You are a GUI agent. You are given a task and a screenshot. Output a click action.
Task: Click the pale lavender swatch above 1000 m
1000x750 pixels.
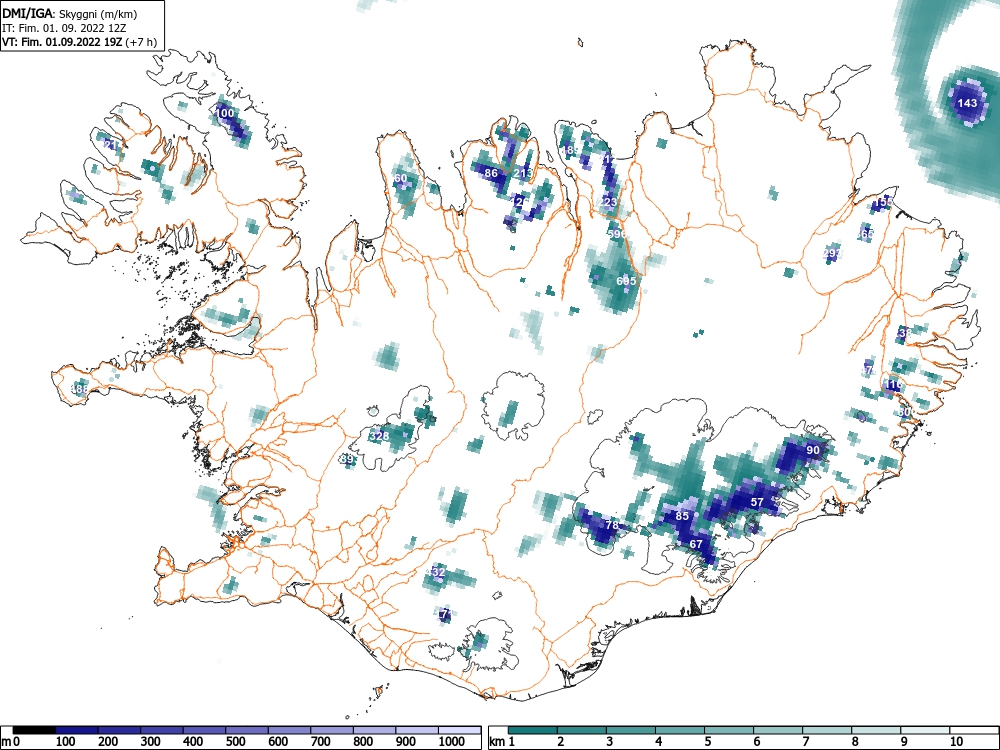click(x=460, y=730)
